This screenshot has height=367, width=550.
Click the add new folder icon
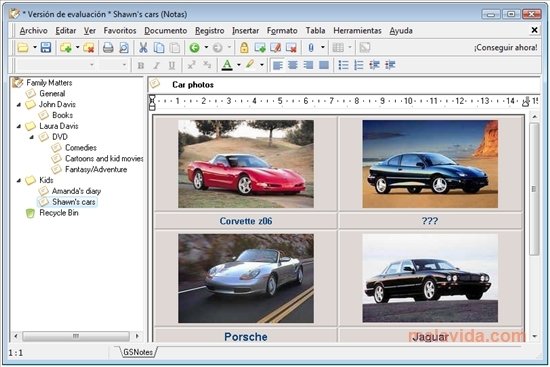click(66, 47)
